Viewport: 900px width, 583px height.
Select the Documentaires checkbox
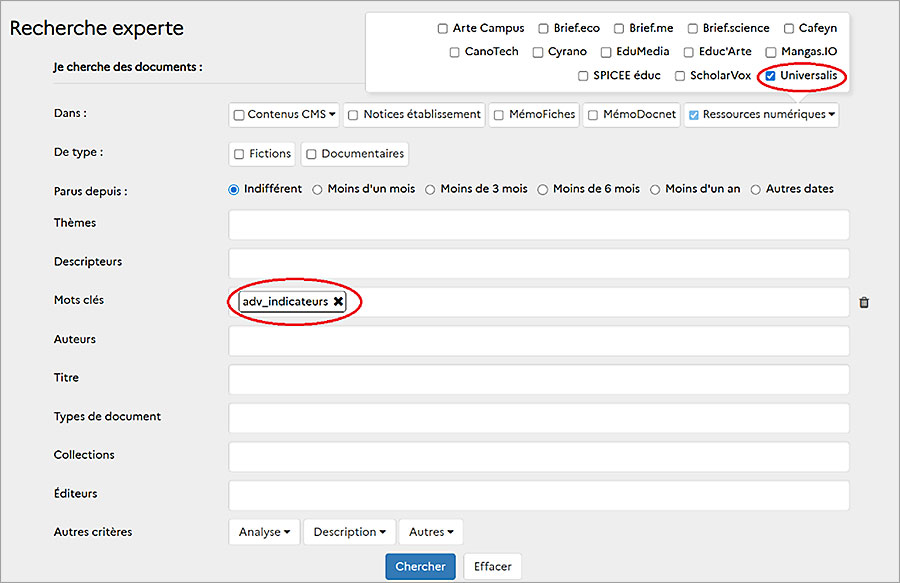[x=311, y=154]
